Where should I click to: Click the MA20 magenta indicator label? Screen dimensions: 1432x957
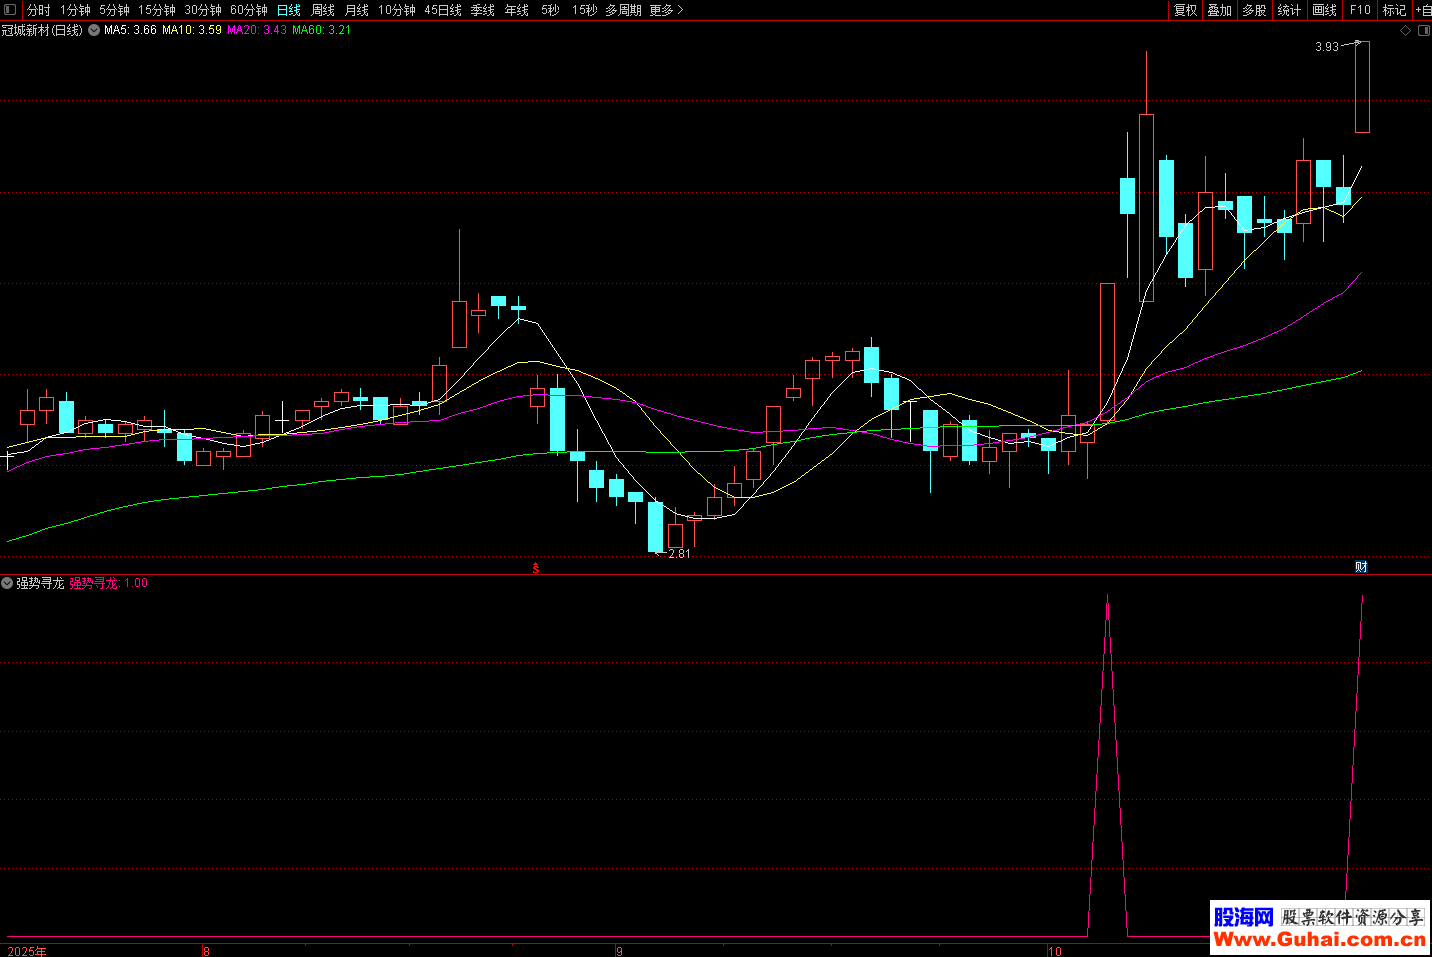coord(256,30)
